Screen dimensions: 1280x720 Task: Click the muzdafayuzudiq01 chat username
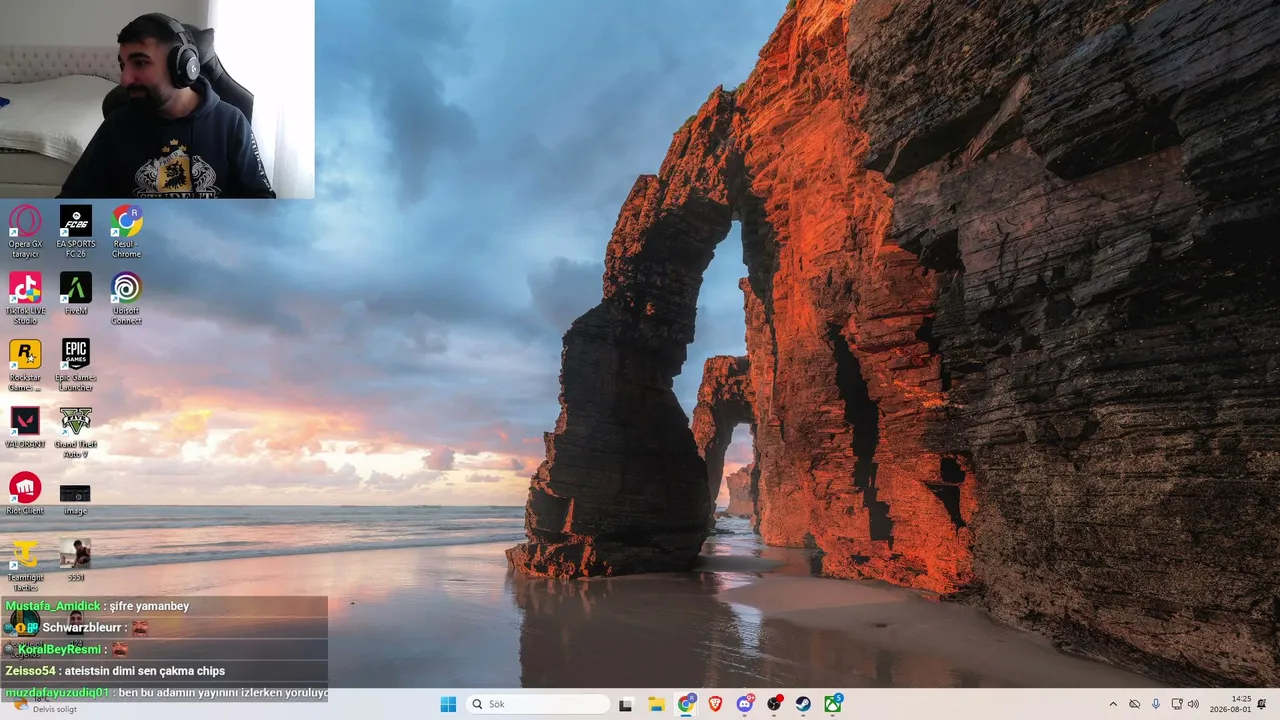coord(57,693)
